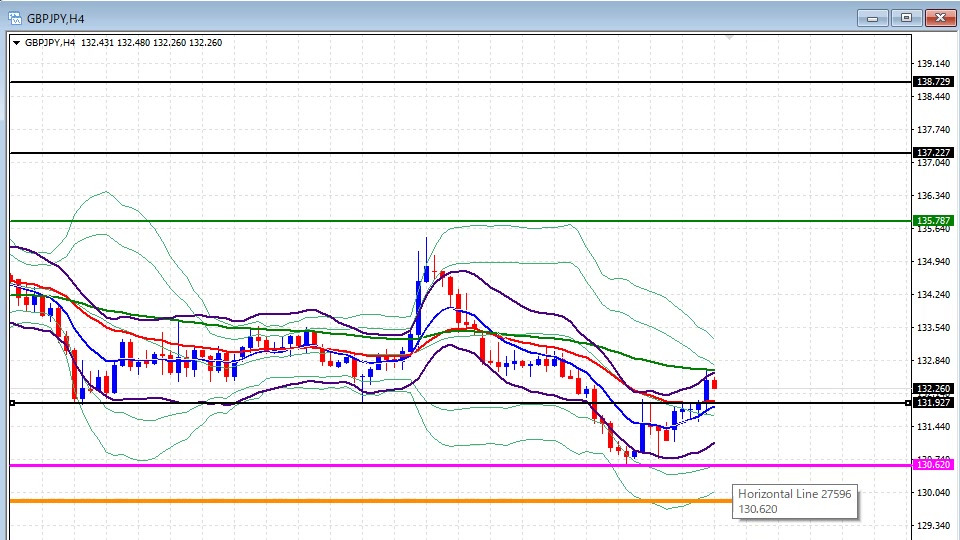Click the 134.240 price axis value
960x540 pixels.
(933, 294)
